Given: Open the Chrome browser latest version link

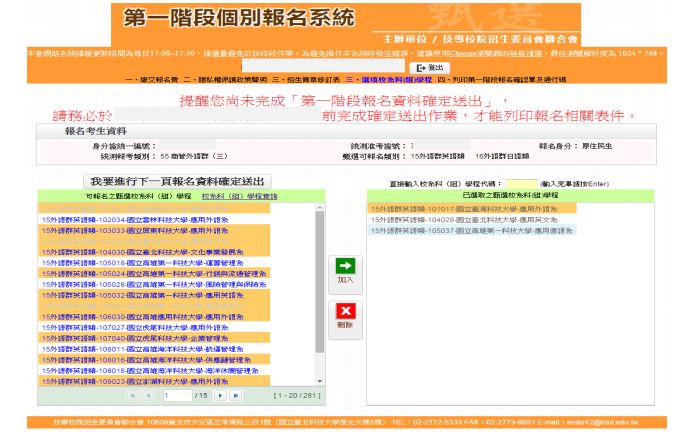Looking at the screenshot, I should click(495, 53).
